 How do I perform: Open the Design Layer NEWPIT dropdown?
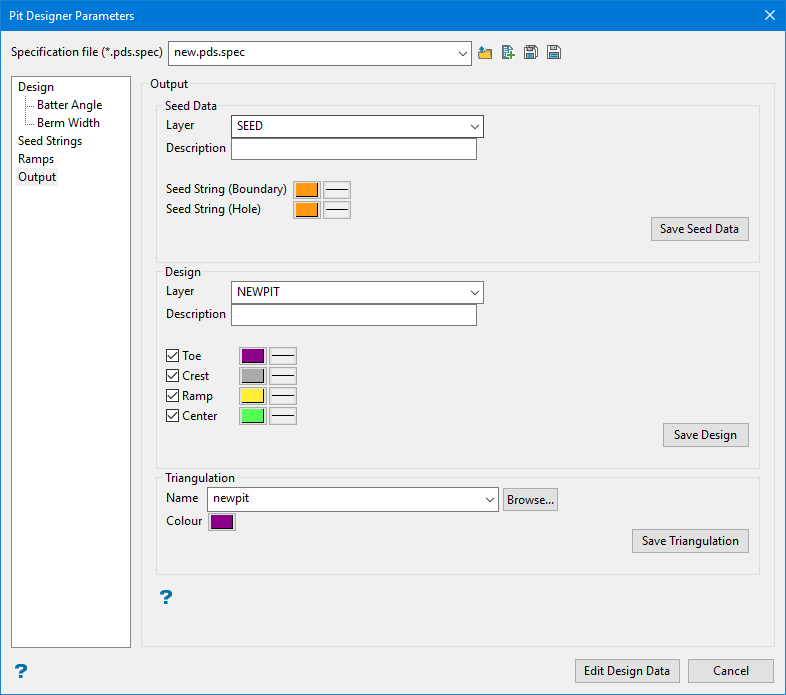pos(473,292)
